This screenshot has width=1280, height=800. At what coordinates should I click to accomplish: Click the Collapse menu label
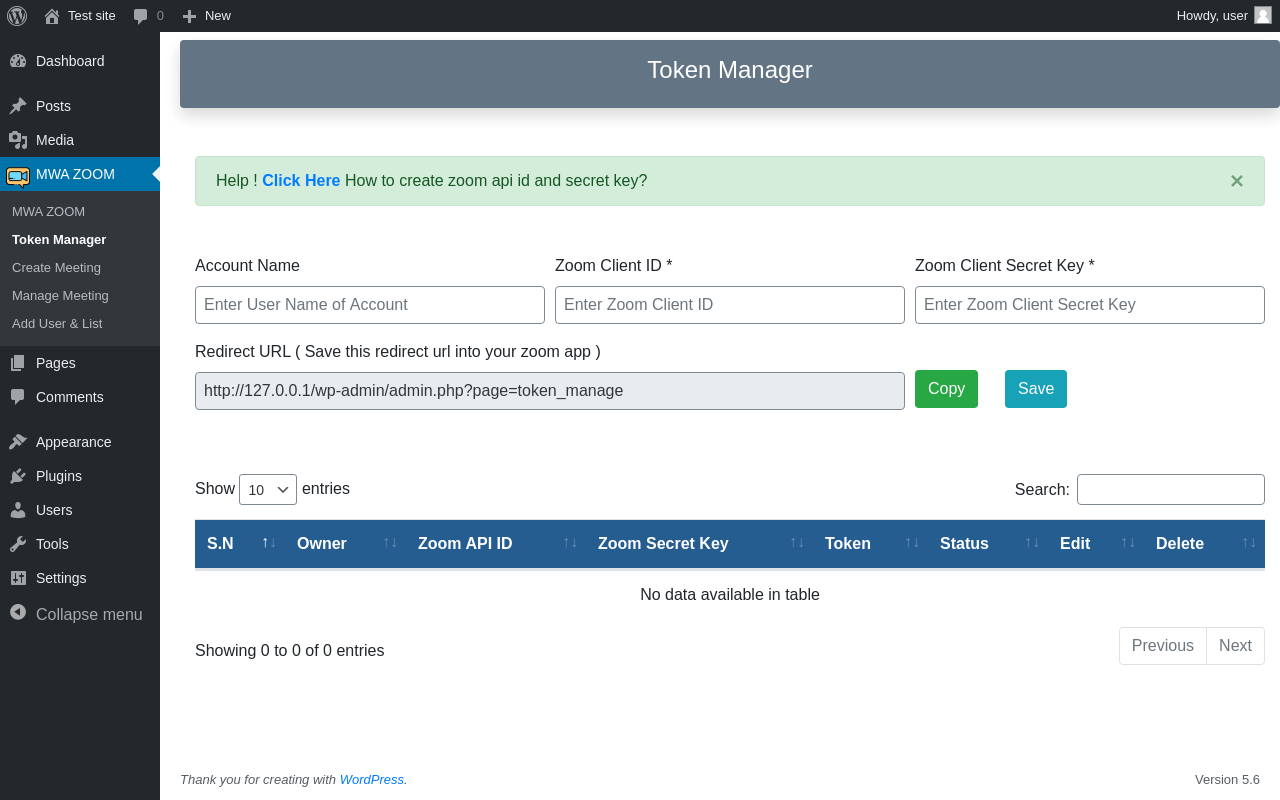(x=89, y=614)
